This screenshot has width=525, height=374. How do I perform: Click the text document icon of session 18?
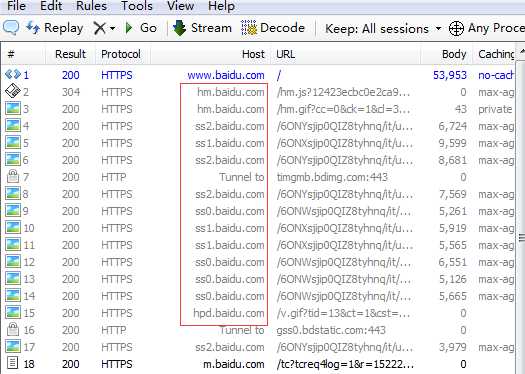(x=13, y=364)
